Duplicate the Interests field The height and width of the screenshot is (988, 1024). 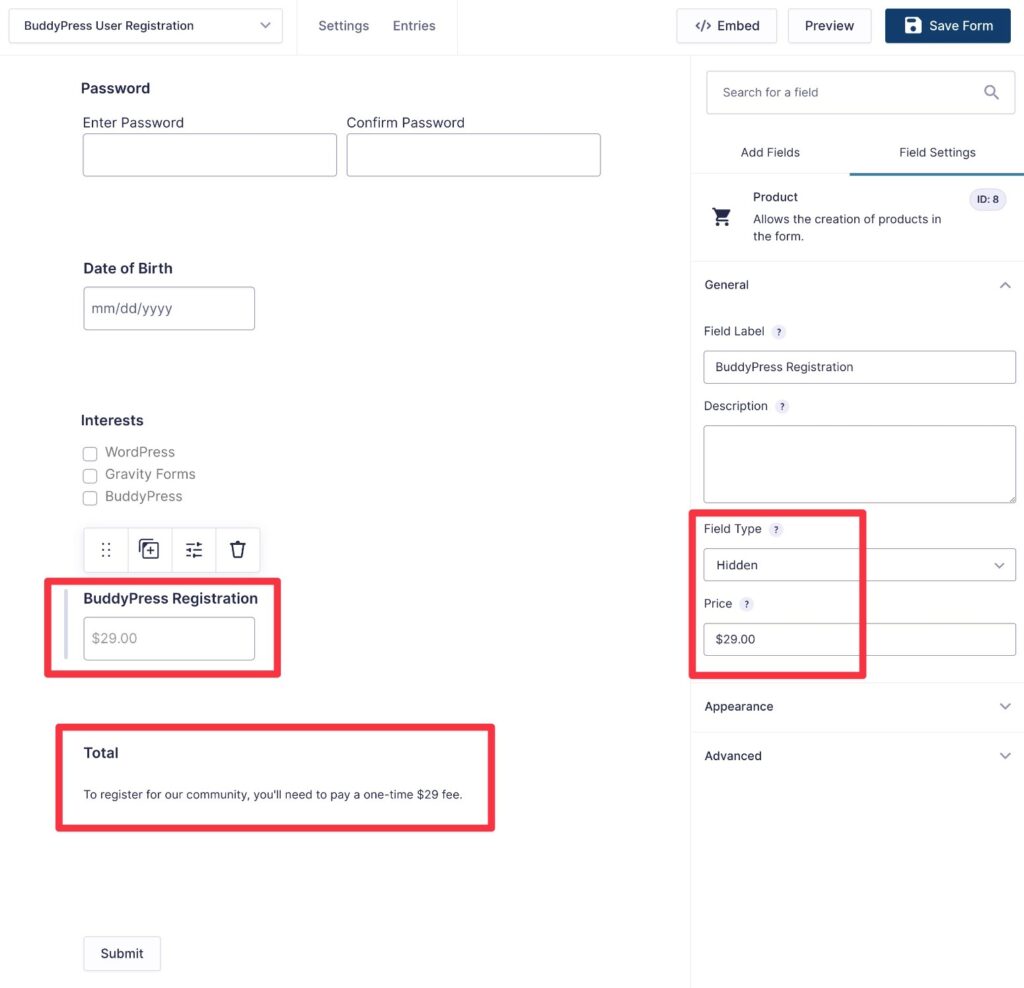pyautogui.click(x=150, y=549)
